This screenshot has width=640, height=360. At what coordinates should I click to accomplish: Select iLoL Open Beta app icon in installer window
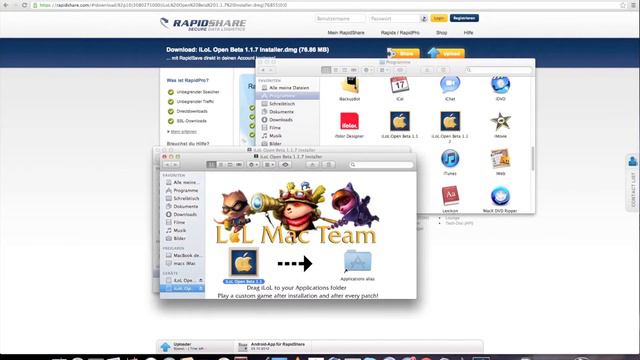pos(243,262)
